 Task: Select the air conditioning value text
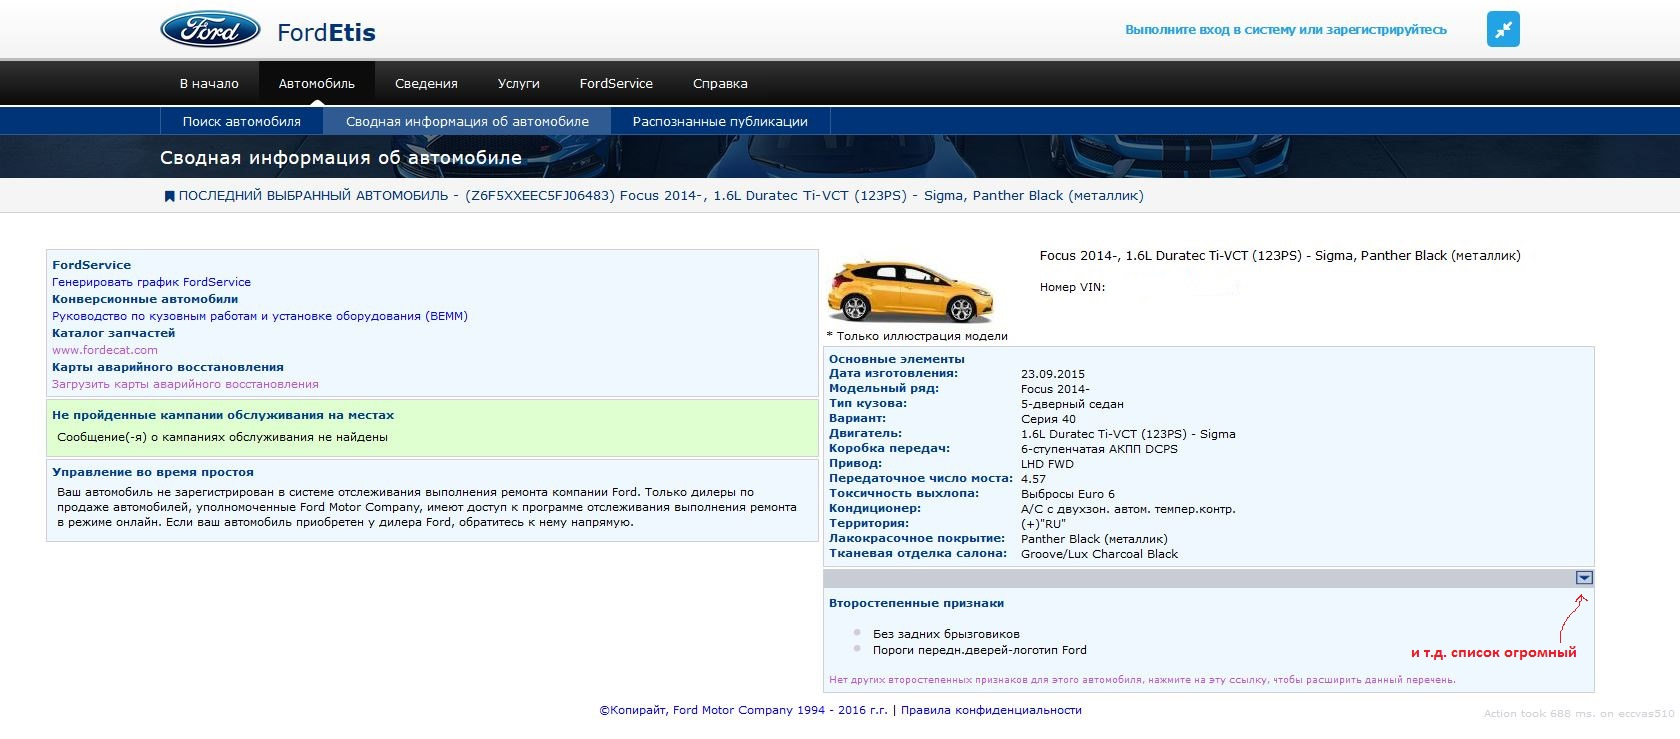click(x=1128, y=509)
